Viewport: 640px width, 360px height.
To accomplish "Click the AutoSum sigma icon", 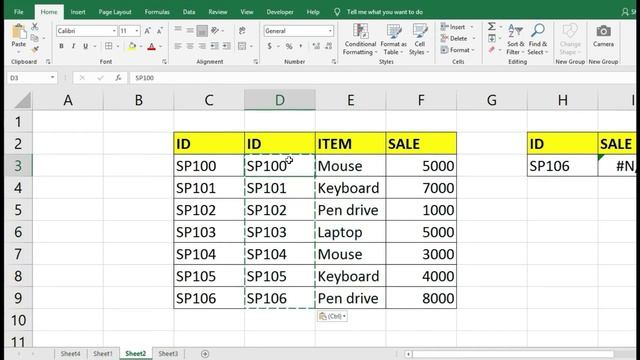I will pyautogui.click(x=492, y=27).
